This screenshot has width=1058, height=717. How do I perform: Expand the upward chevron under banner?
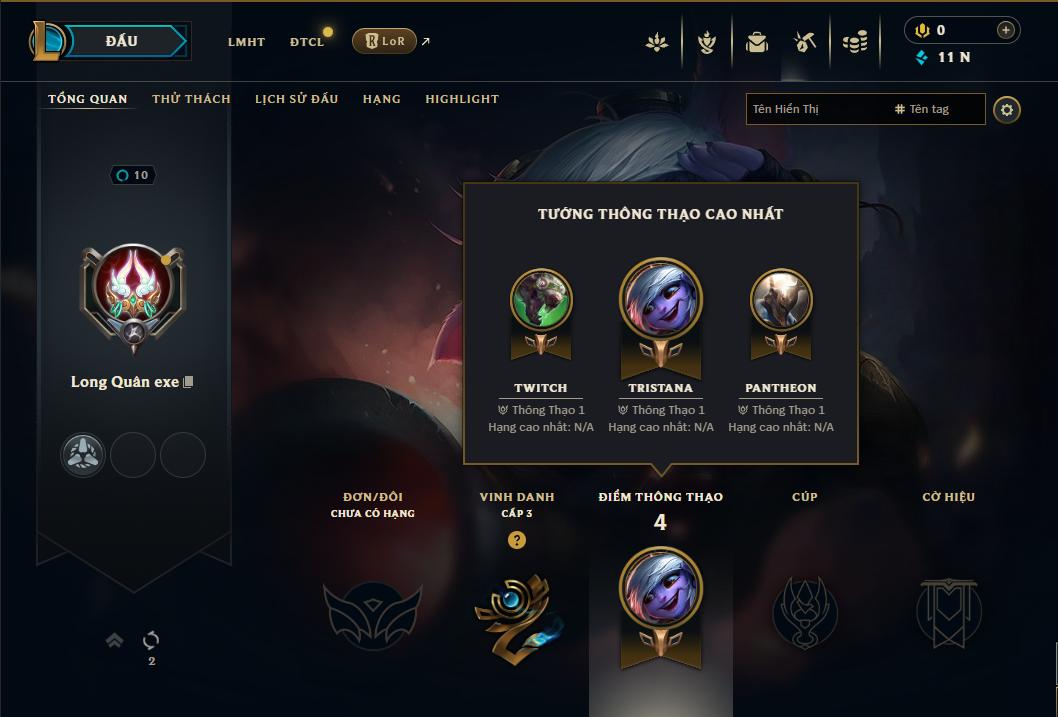point(115,640)
